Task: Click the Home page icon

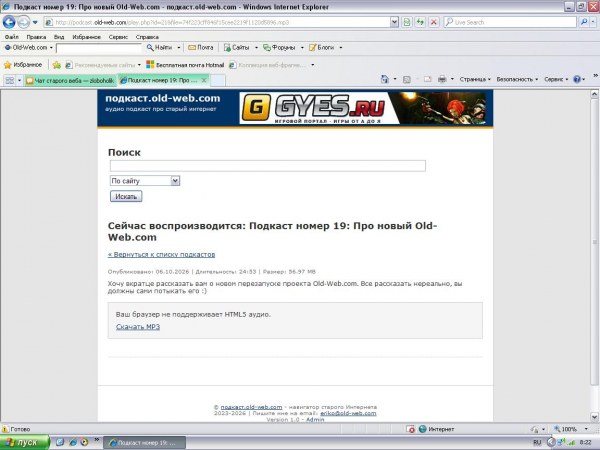Action: click(x=385, y=79)
